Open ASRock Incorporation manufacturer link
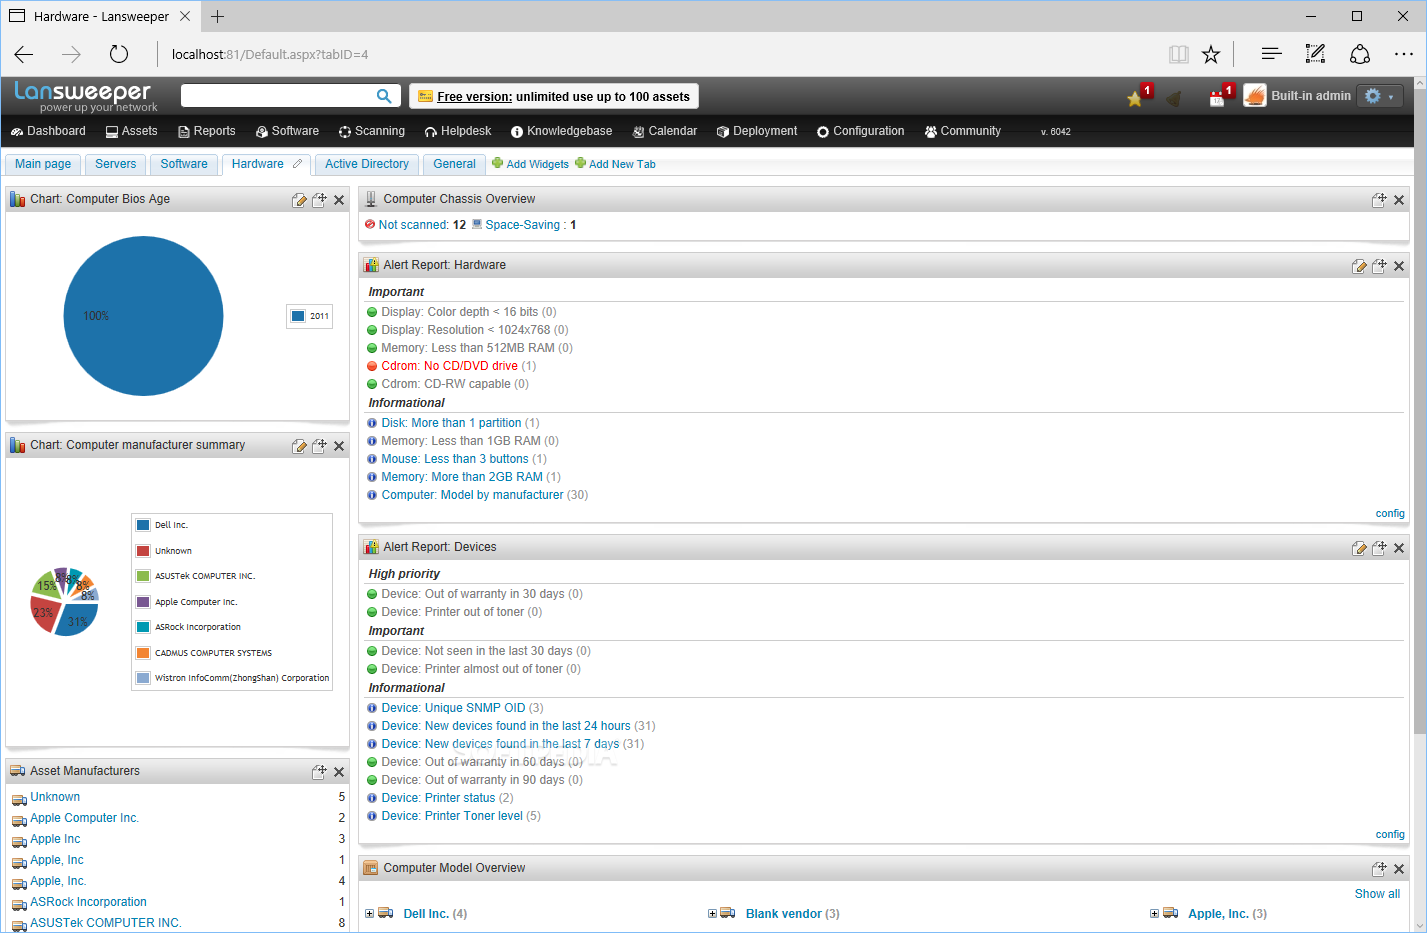The width and height of the screenshot is (1427, 933). (x=88, y=902)
